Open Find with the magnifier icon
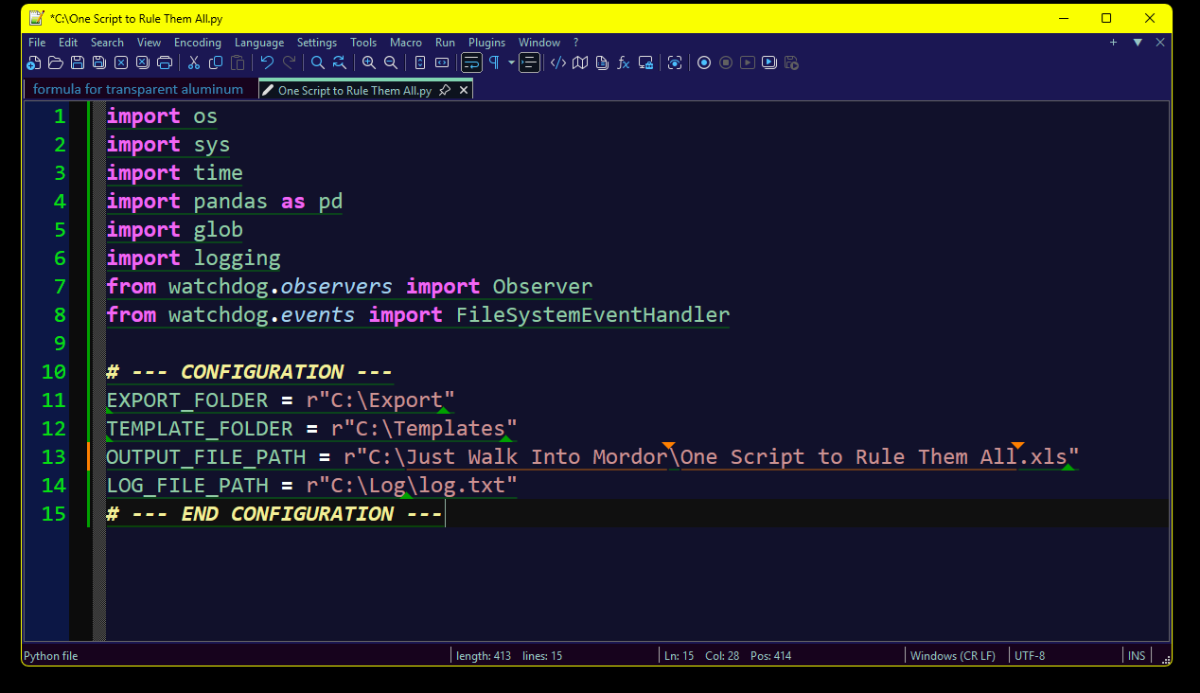 [318, 63]
